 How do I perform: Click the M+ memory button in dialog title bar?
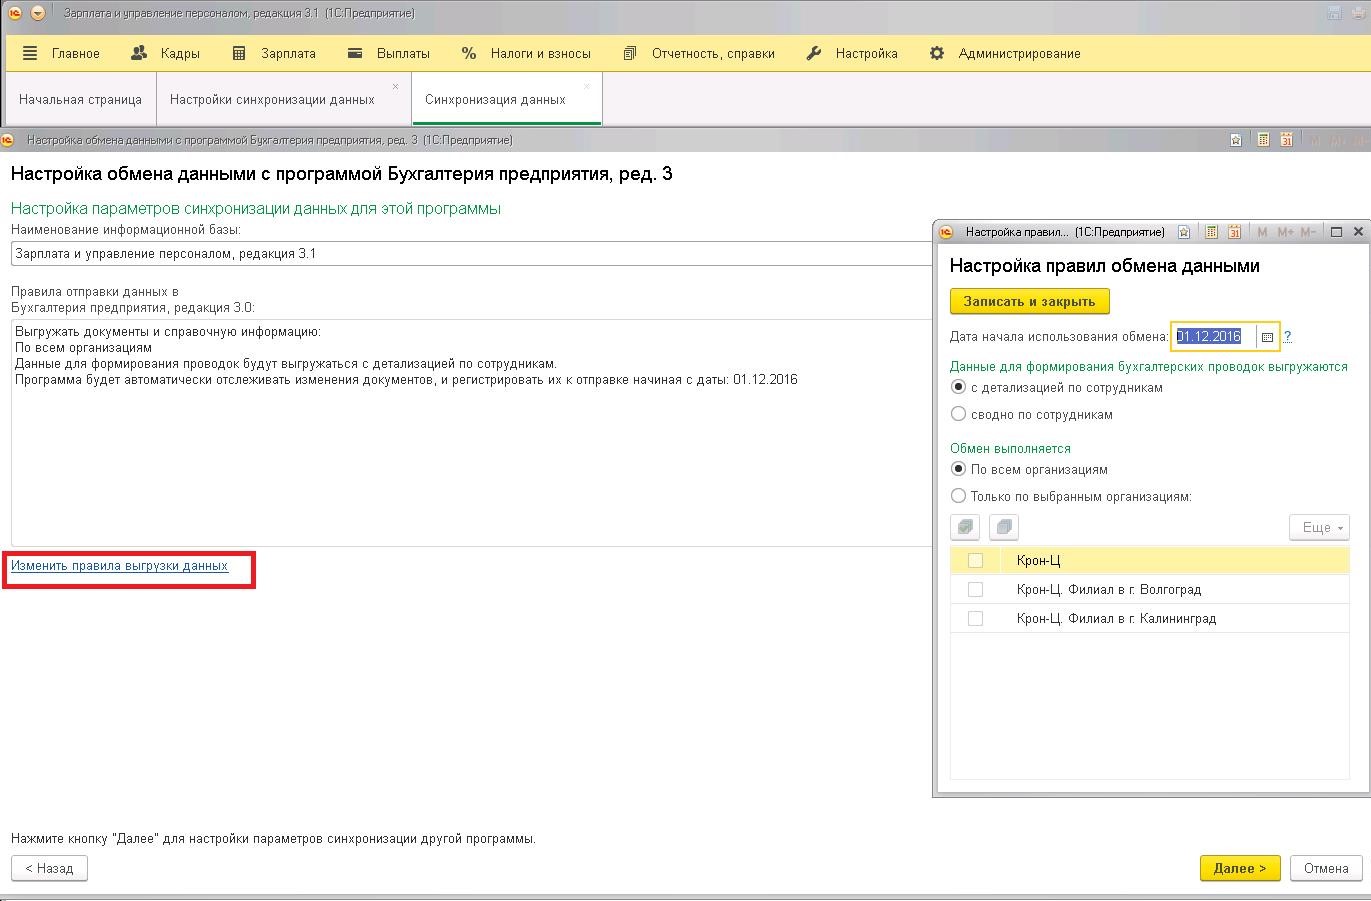(1285, 232)
